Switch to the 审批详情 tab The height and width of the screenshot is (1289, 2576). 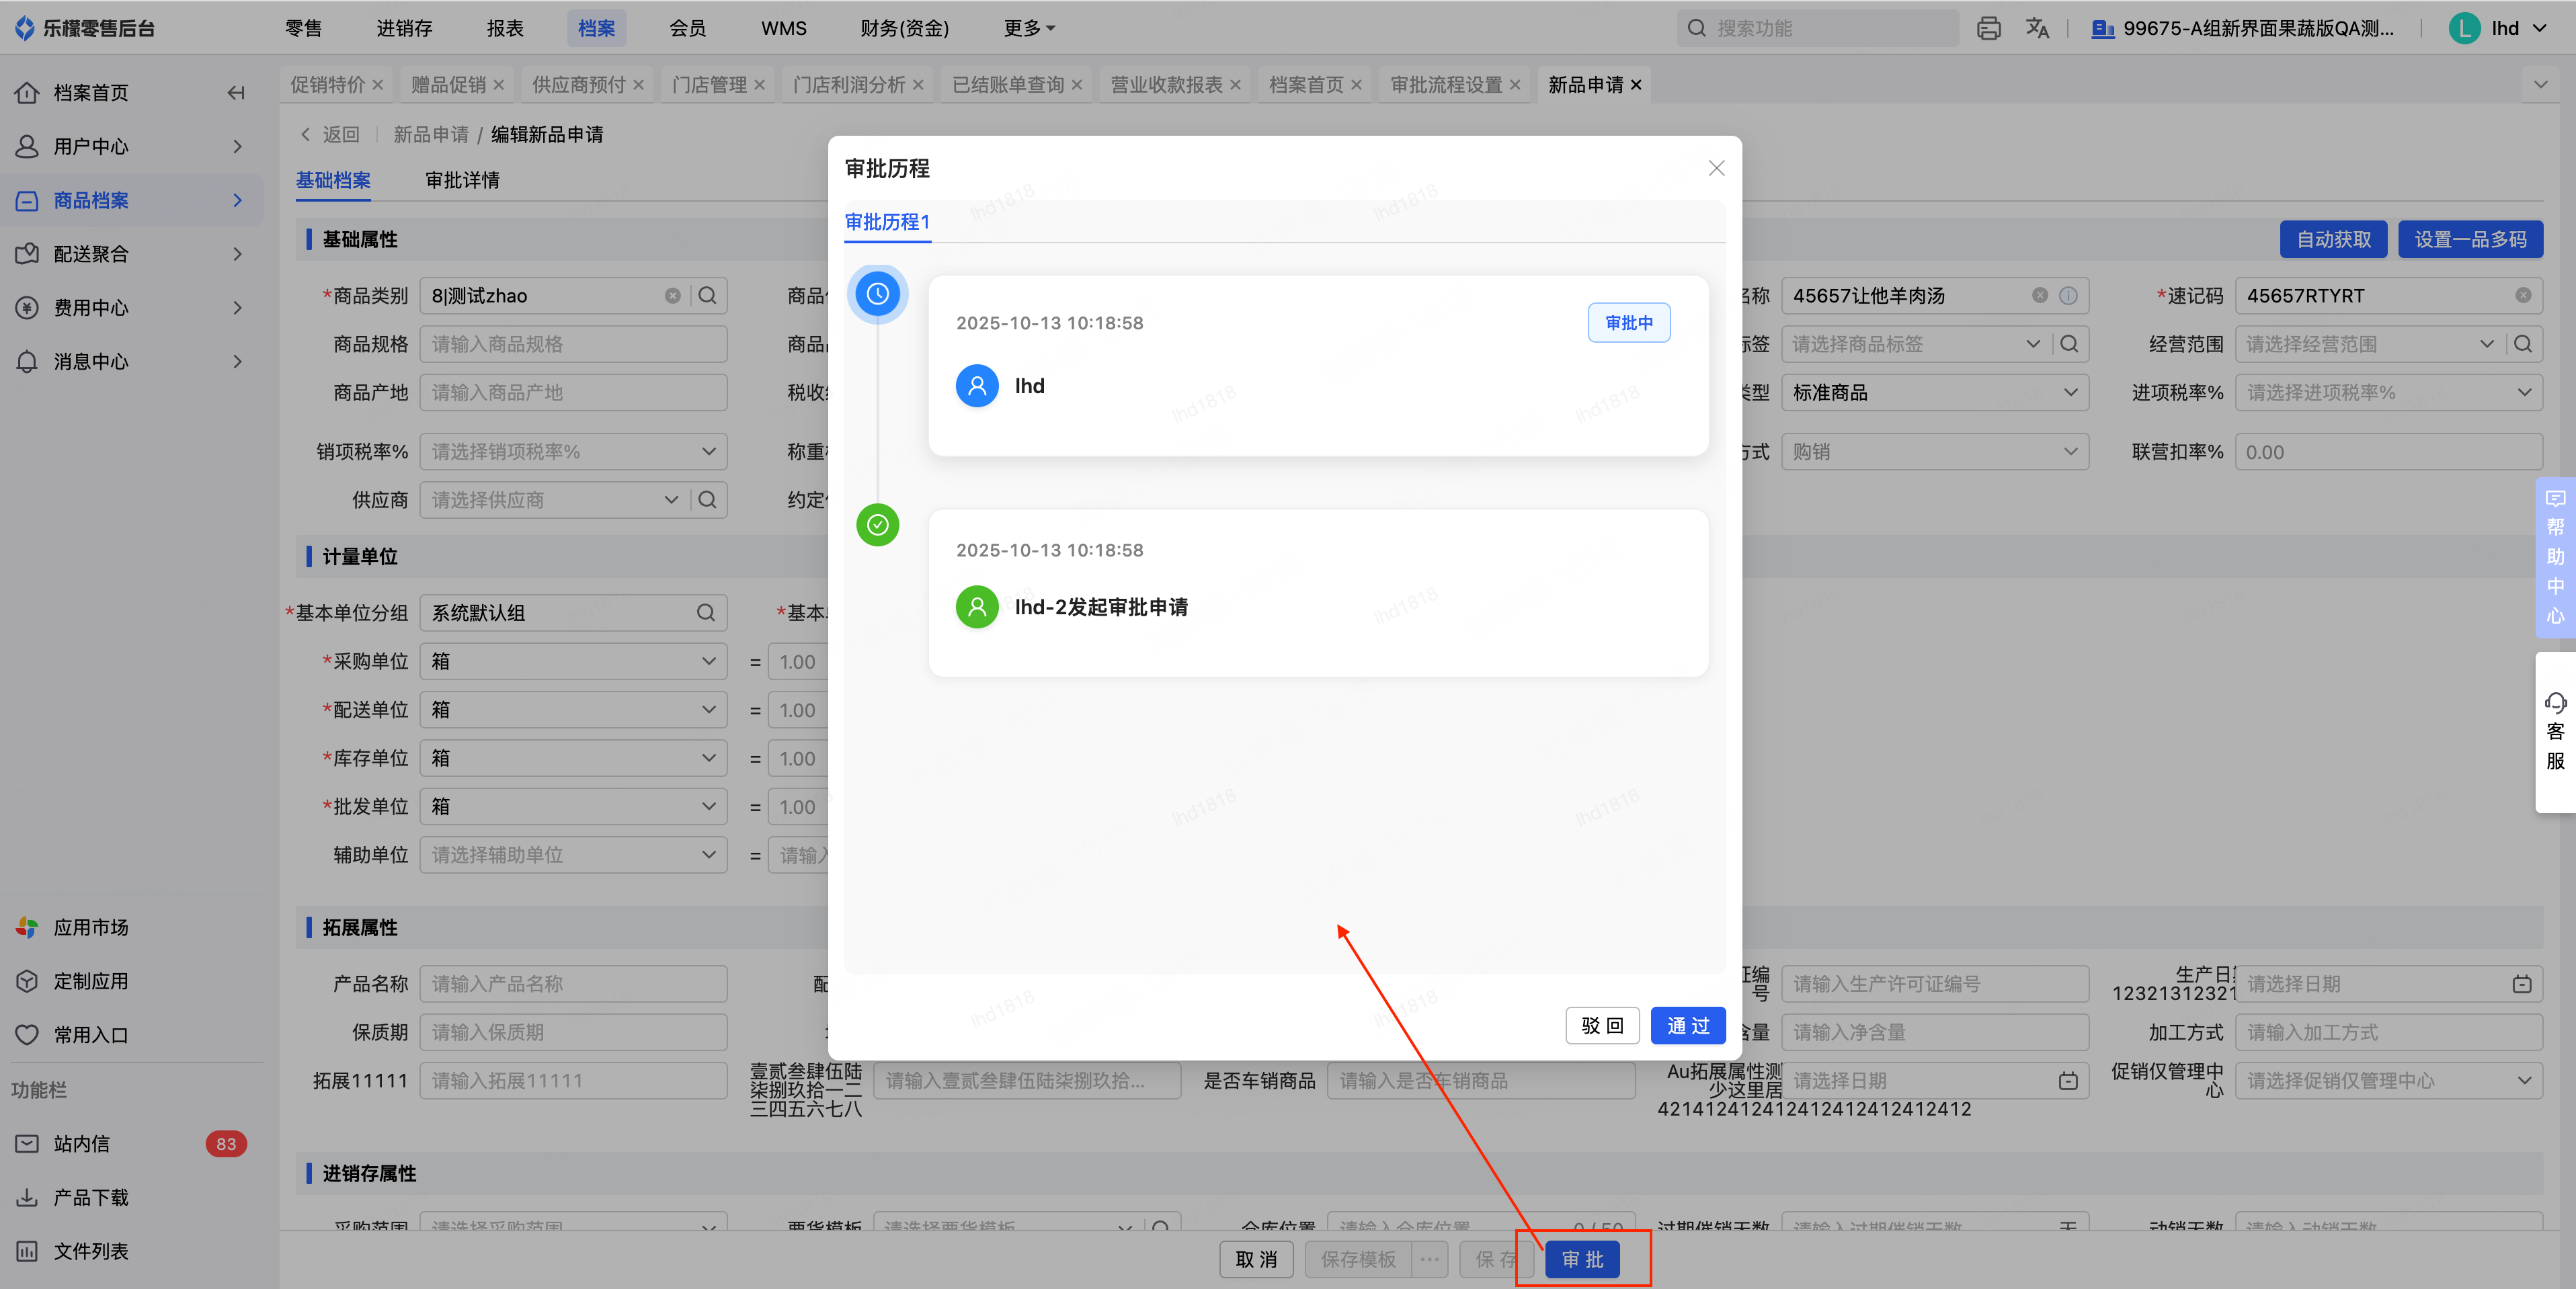point(462,180)
